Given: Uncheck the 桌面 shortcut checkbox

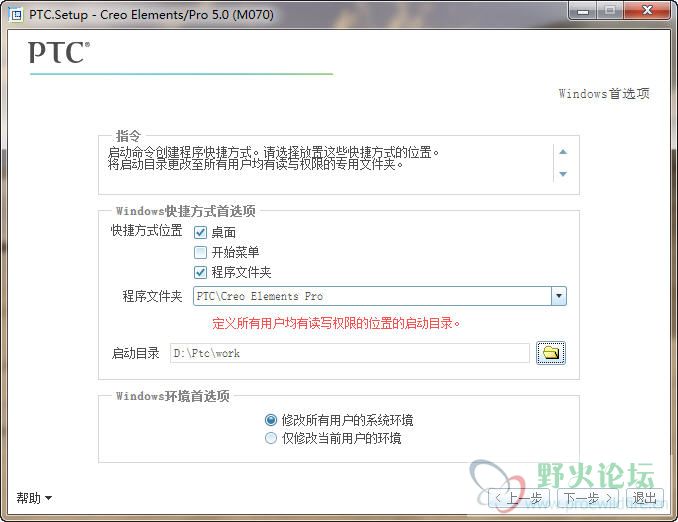Looking at the screenshot, I should pos(200,233).
